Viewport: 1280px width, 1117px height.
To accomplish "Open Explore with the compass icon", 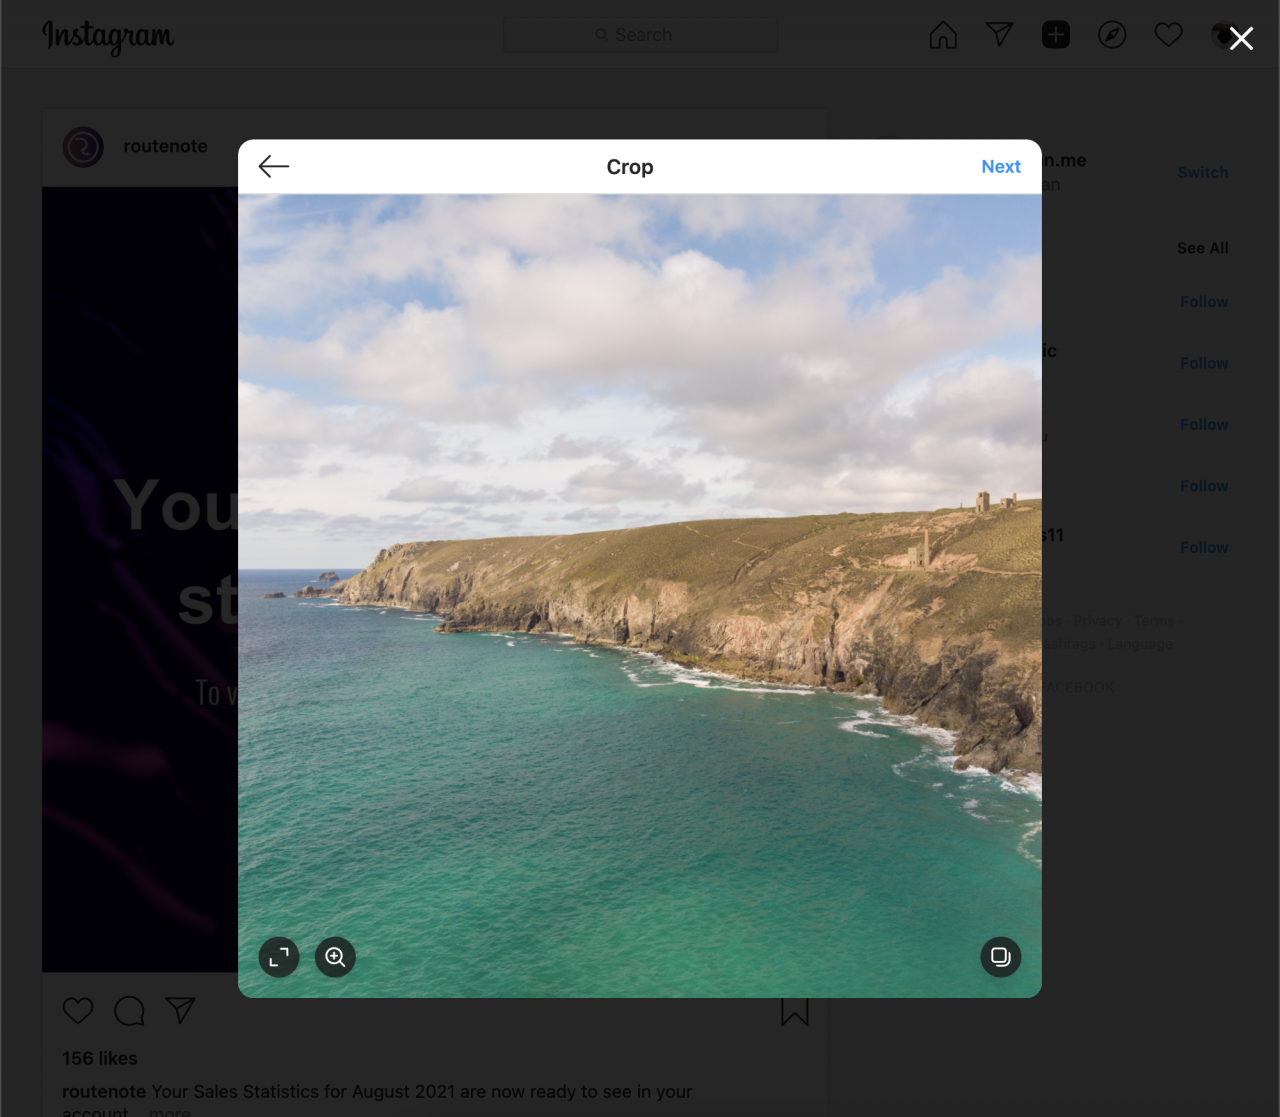I will [1111, 33].
